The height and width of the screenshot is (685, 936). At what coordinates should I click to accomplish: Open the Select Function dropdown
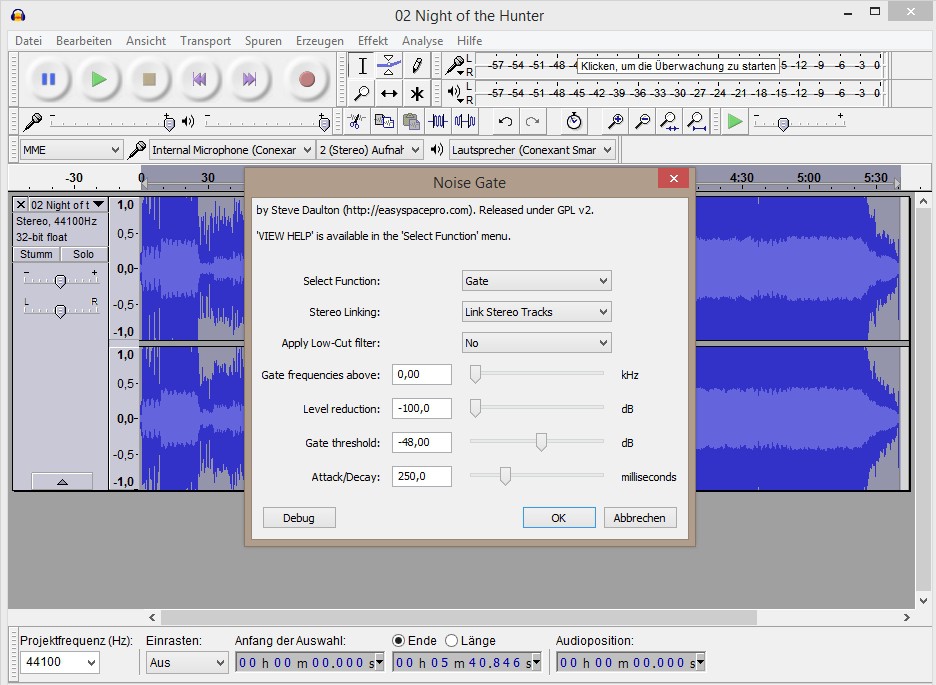tap(536, 282)
